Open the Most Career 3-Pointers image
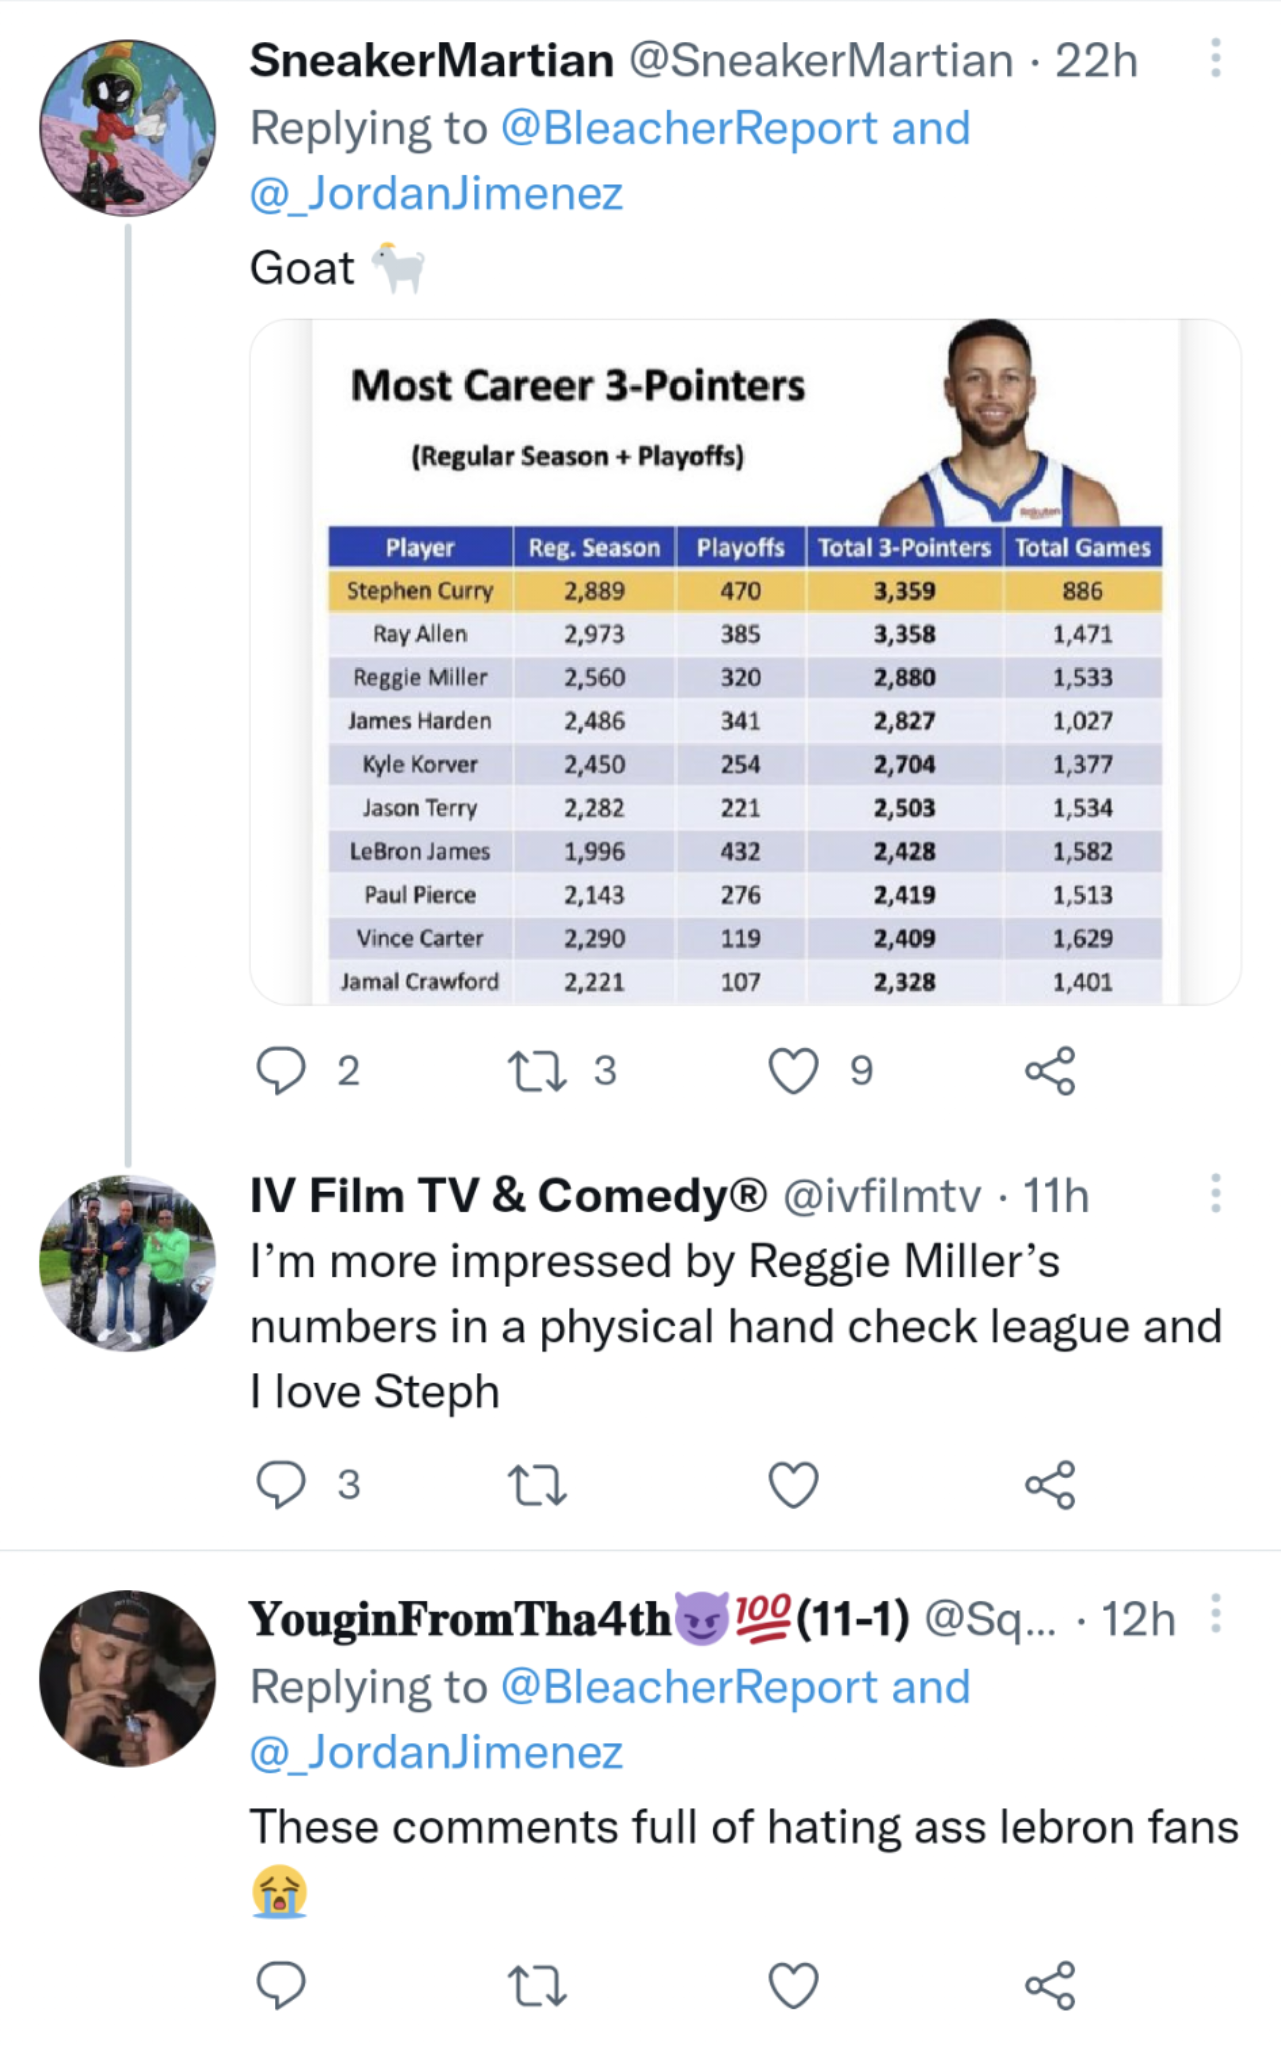 (x=745, y=662)
